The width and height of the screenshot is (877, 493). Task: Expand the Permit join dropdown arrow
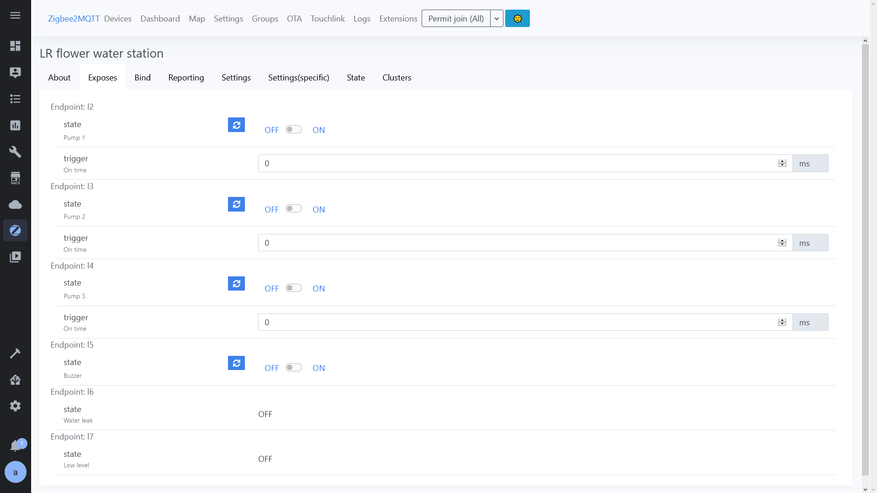click(x=496, y=19)
